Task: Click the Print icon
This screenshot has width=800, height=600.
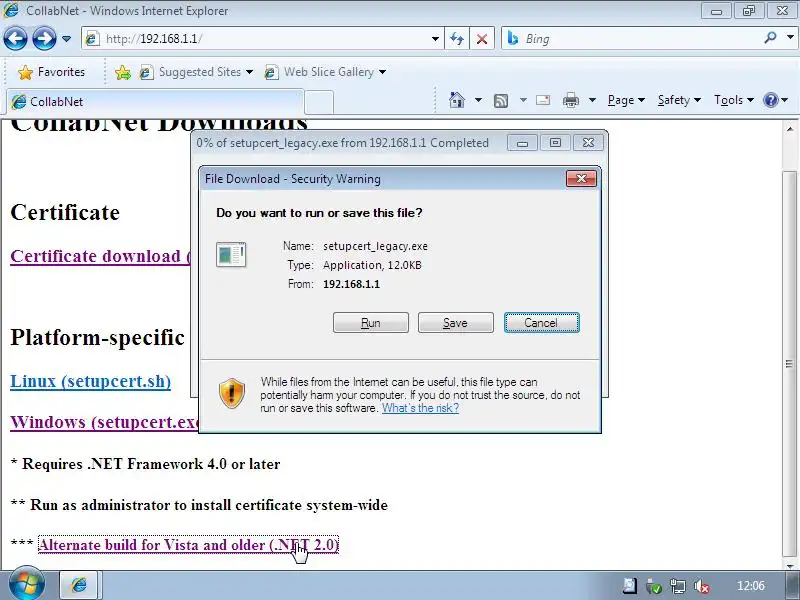Action: 570,100
